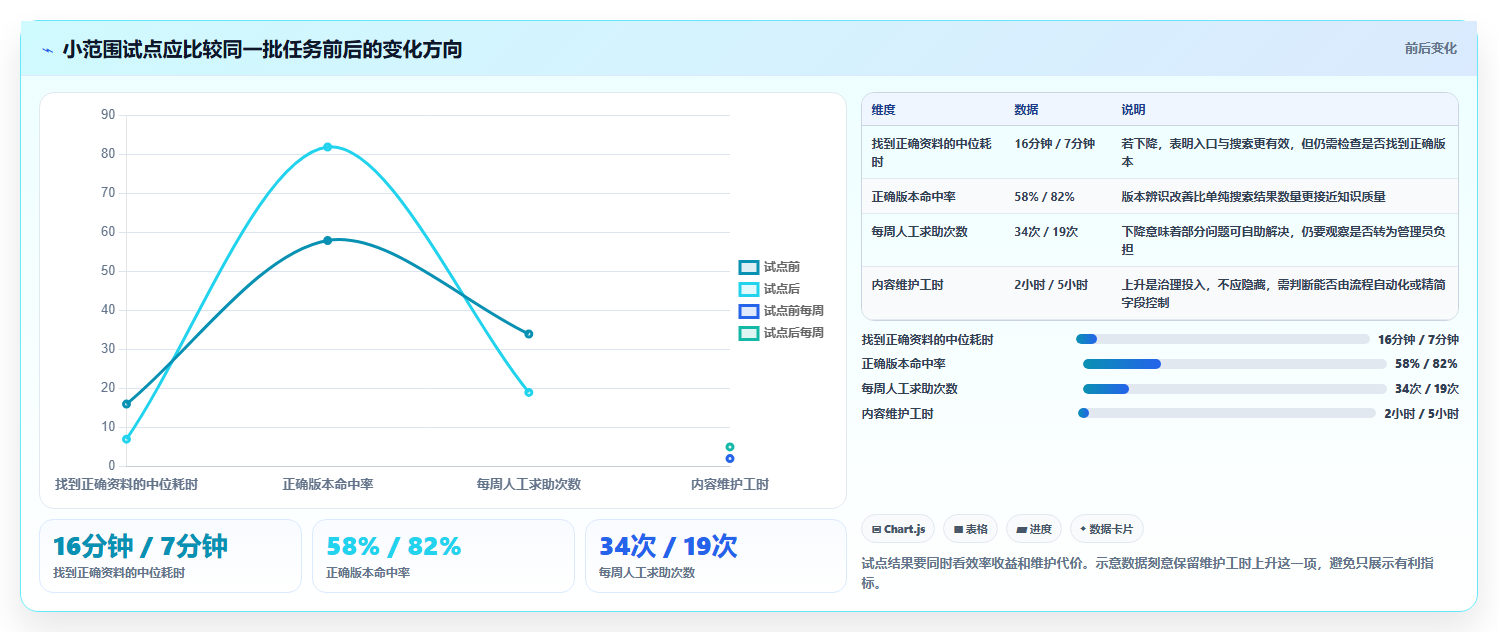Click the 试点后 data point at 82
The height and width of the screenshot is (632, 1498).
(327, 147)
